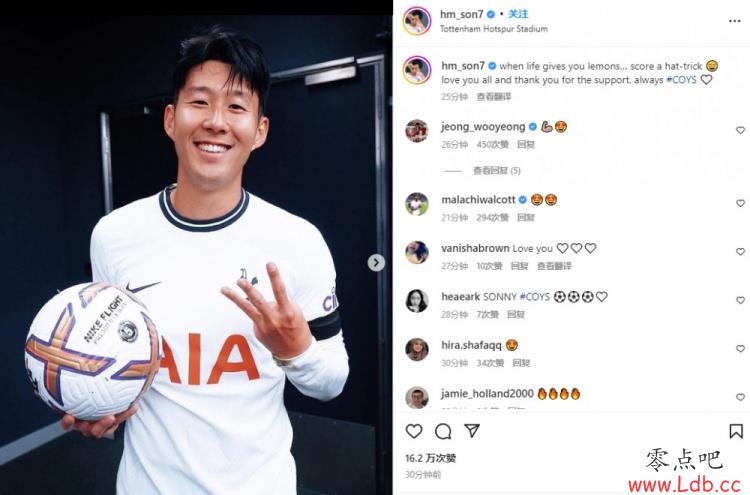Follow hm_son7 via the blue 关注 link
Image resolution: width=750 pixels, height=495 pixels.
pos(518,14)
